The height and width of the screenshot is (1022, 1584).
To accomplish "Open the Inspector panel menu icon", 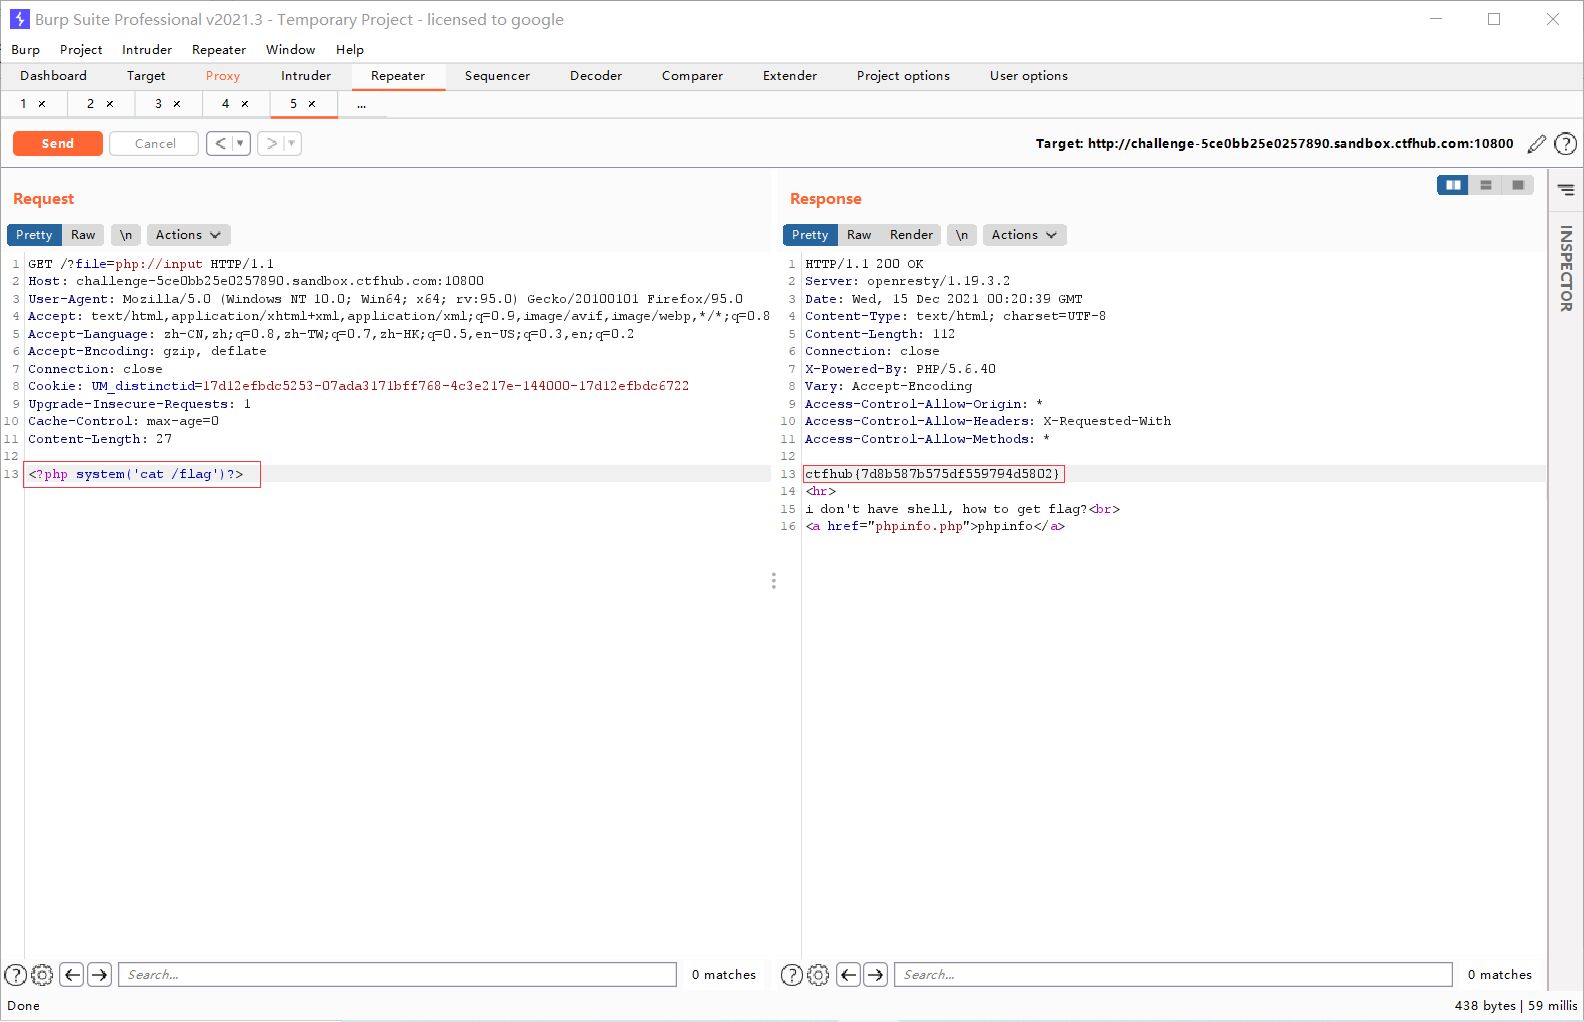I will click(x=1566, y=190).
